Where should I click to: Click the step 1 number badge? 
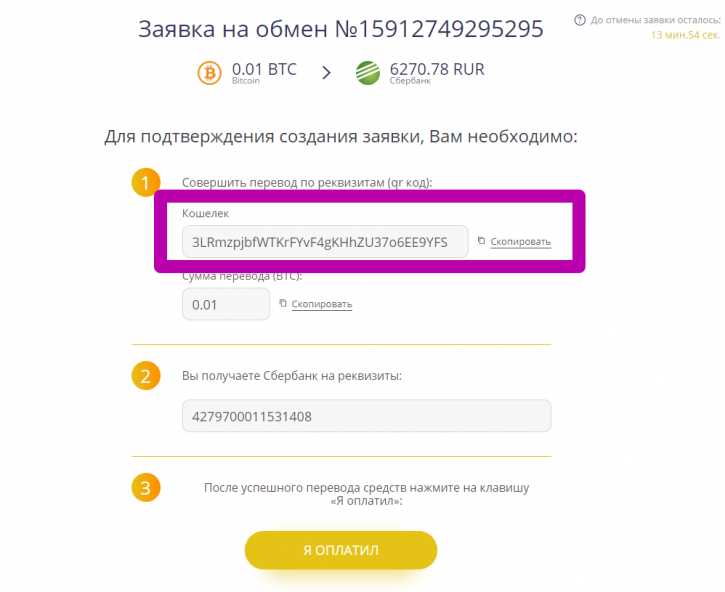(144, 181)
